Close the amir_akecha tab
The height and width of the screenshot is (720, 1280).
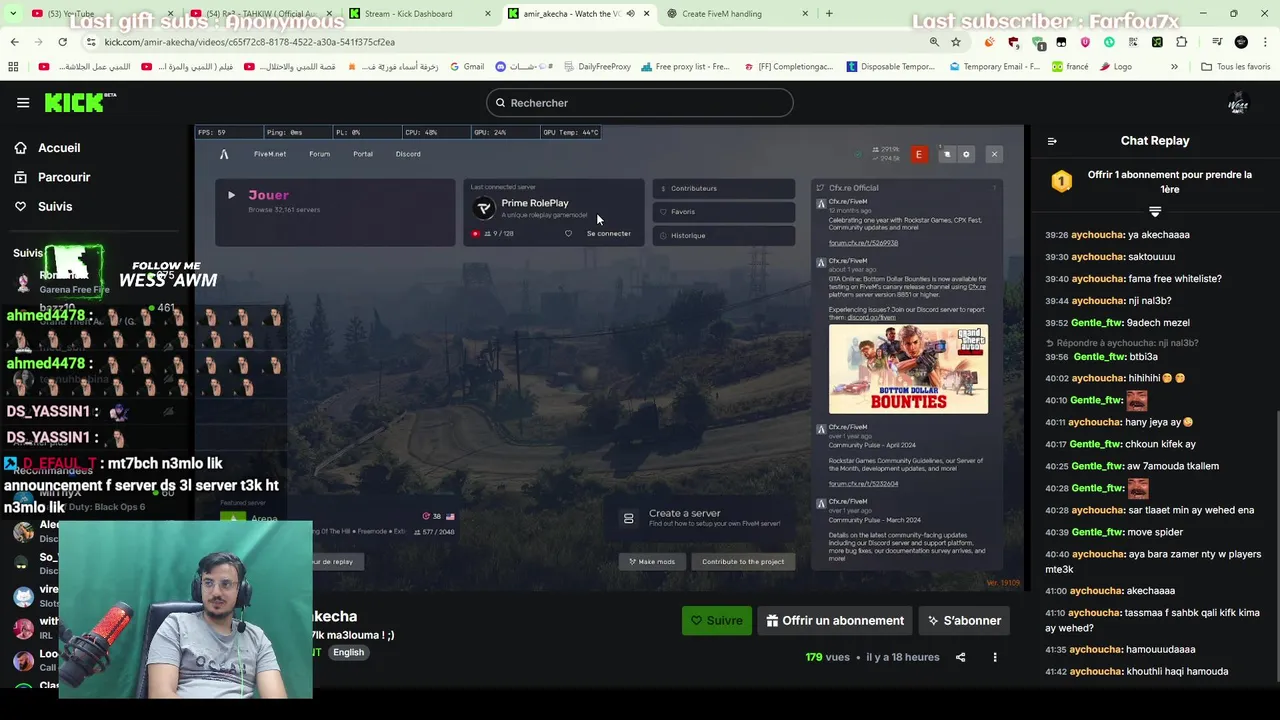(647, 14)
